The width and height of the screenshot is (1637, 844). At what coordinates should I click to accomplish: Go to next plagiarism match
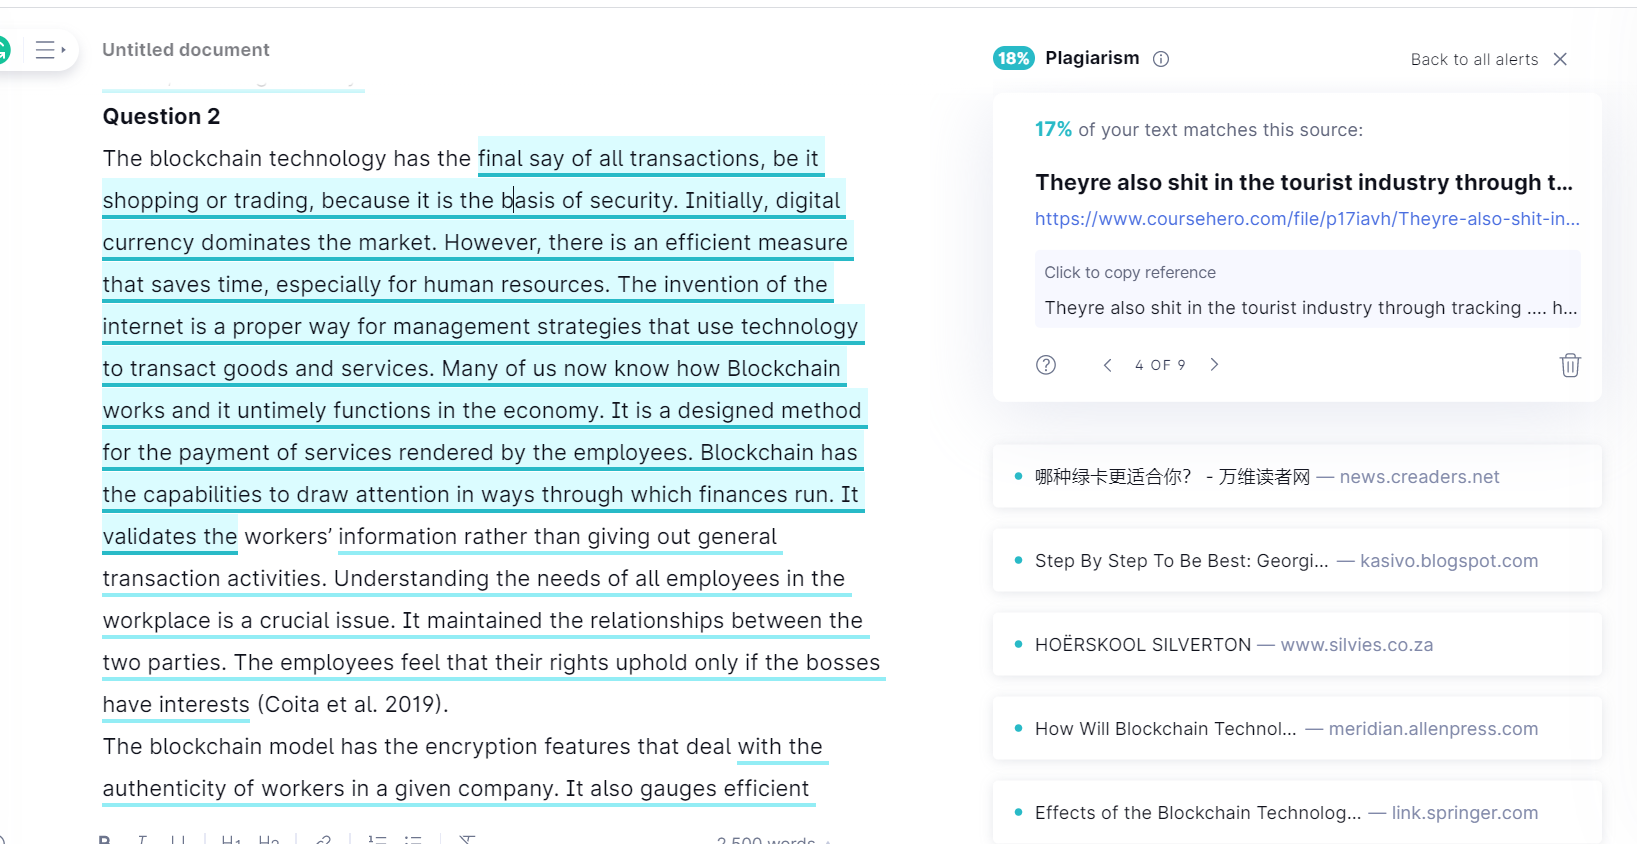coord(1214,365)
